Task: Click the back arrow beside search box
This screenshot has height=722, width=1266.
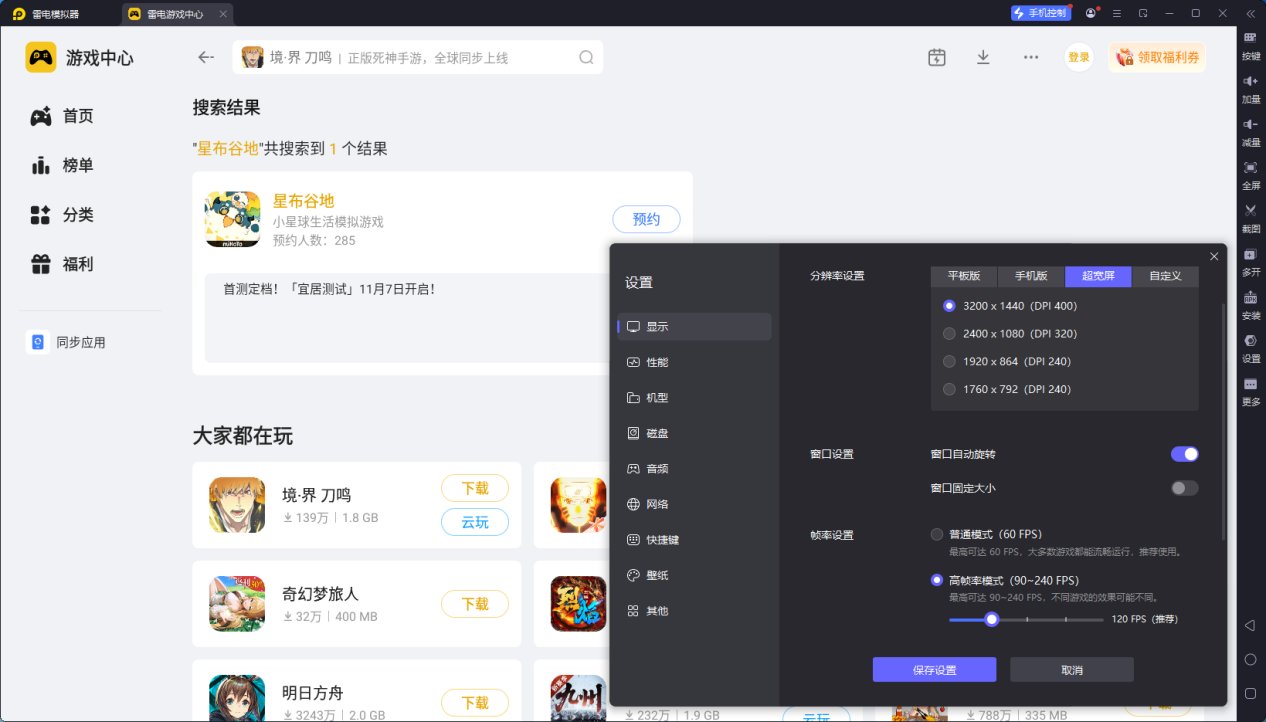Action: point(206,57)
